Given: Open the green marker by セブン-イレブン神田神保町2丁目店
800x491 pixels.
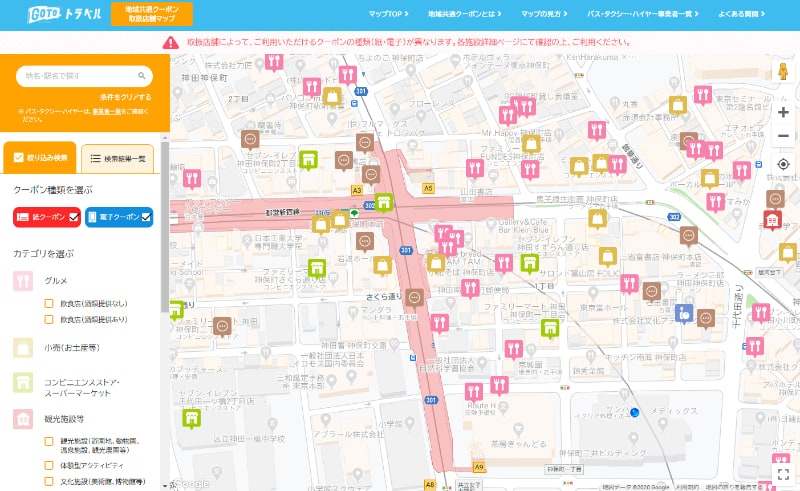Looking at the screenshot, I should (308, 161).
